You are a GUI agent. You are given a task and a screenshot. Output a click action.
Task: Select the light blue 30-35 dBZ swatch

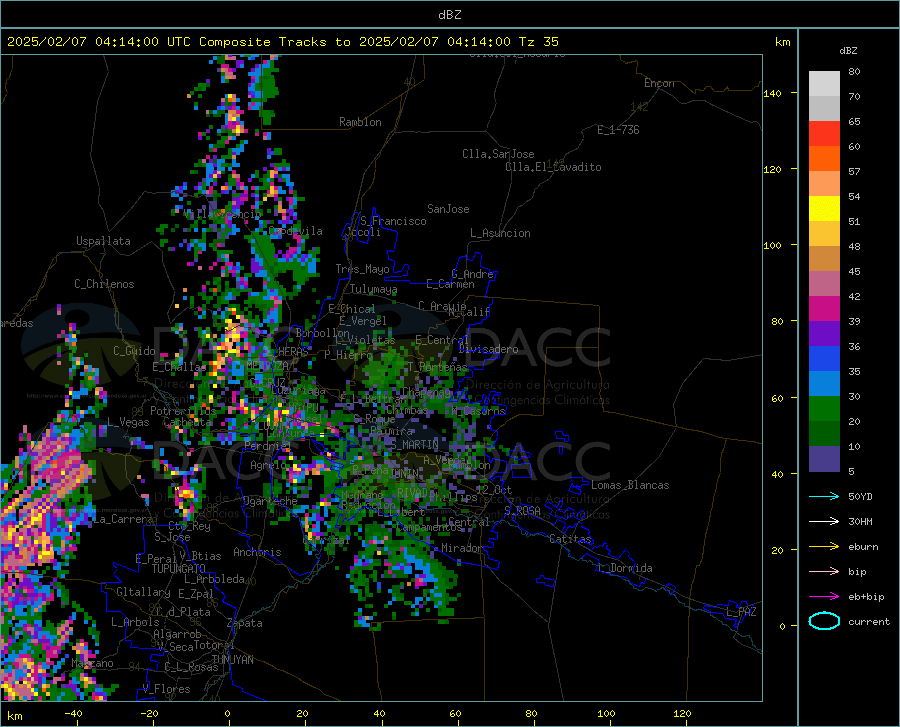point(824,384)
